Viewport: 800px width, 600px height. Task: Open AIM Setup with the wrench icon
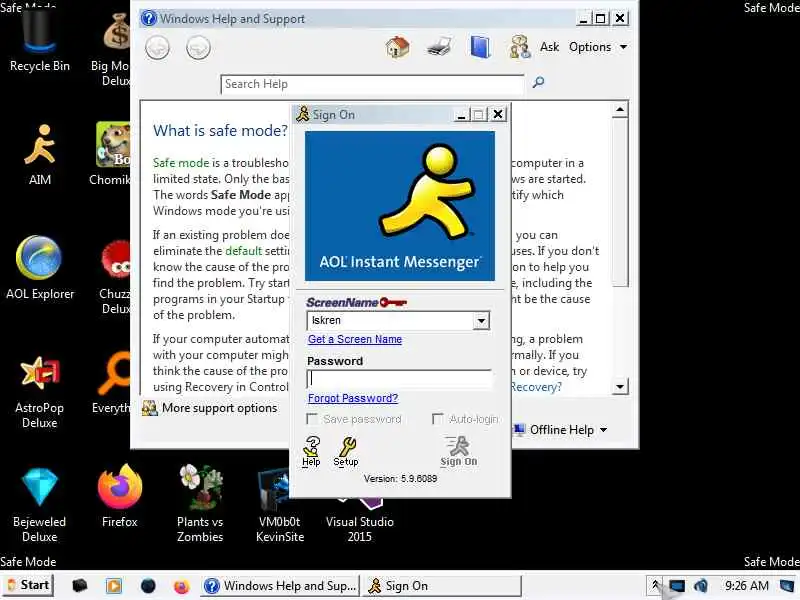coord(346,452)
